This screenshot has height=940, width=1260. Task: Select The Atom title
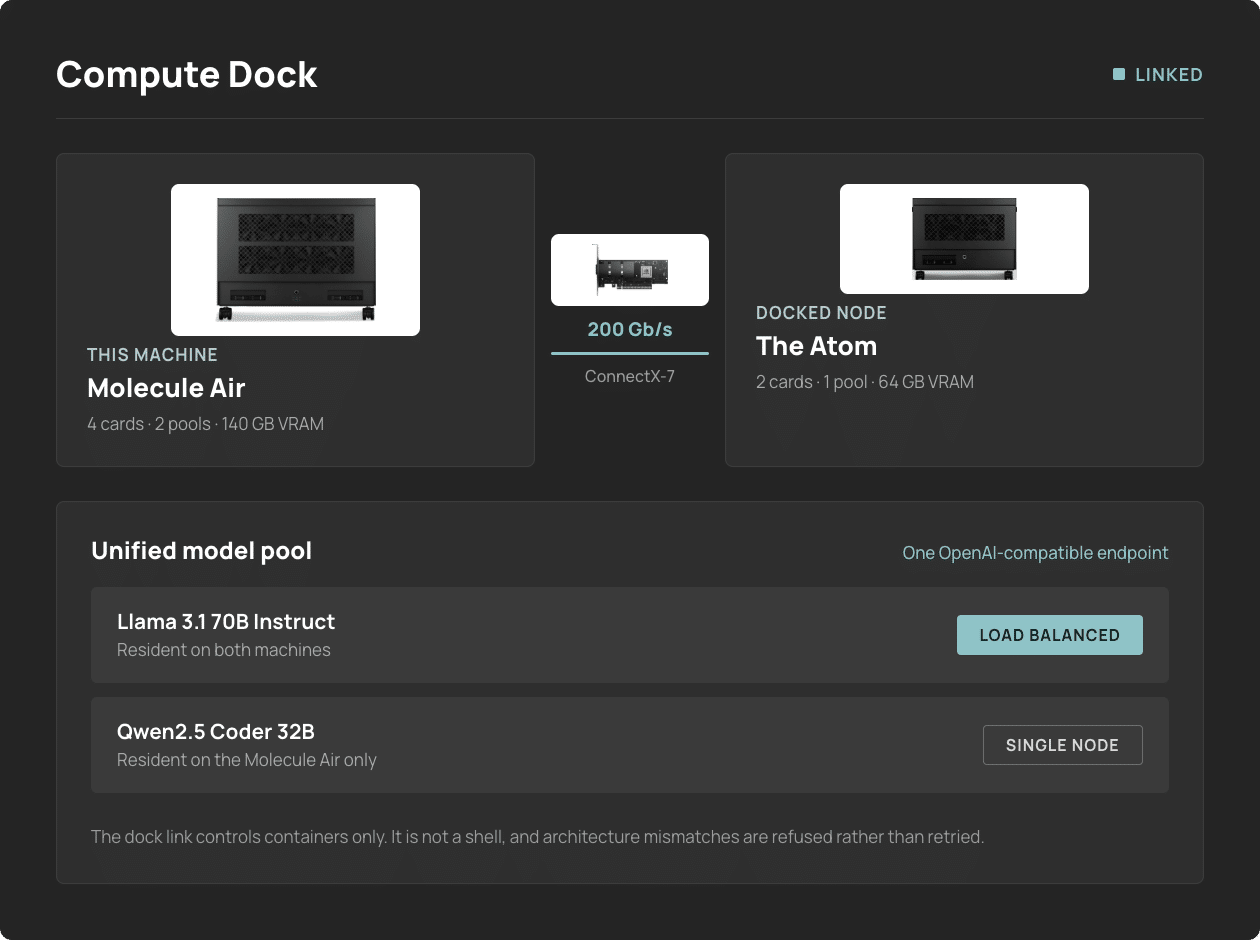[x=816, y=346]
